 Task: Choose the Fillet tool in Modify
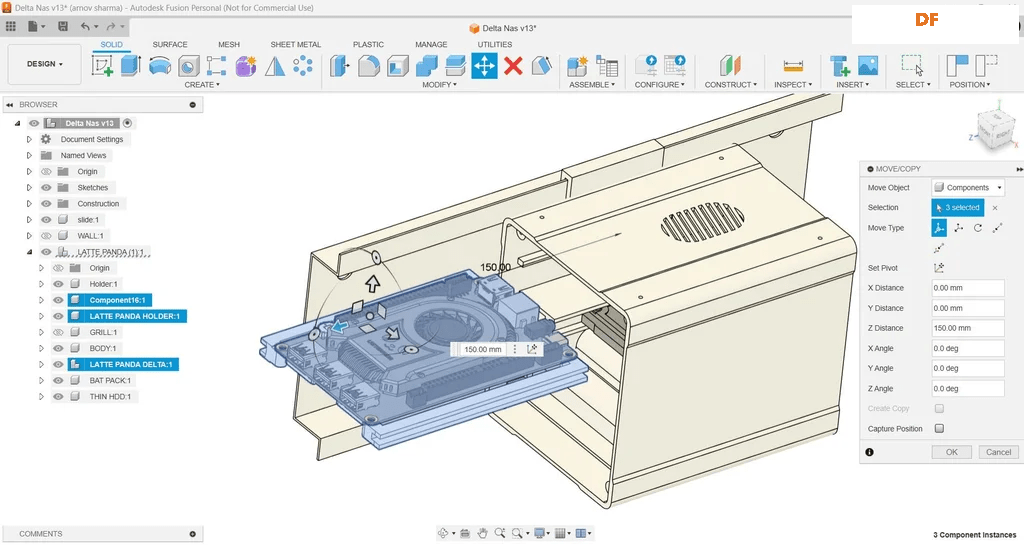pos(369,66)
